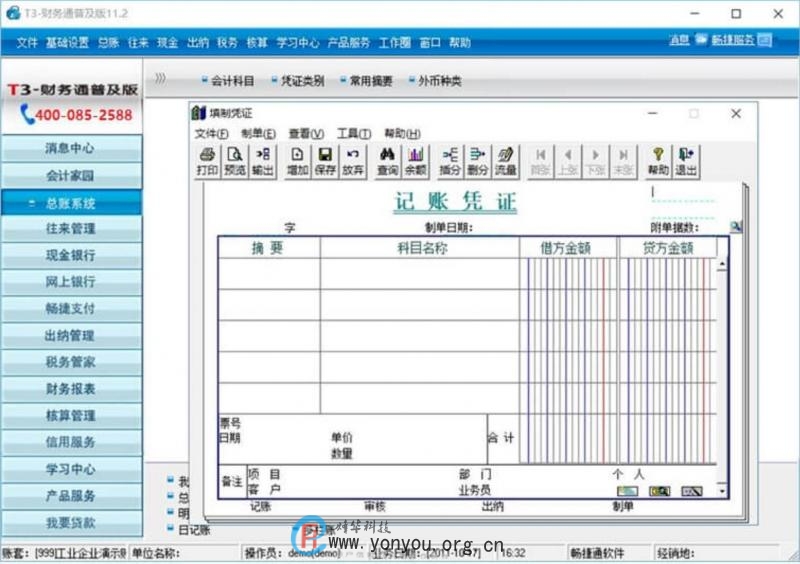Click first row 借方金额 cell
The width and height of the screenshot is (800, 564).
(x=568, y=274)
